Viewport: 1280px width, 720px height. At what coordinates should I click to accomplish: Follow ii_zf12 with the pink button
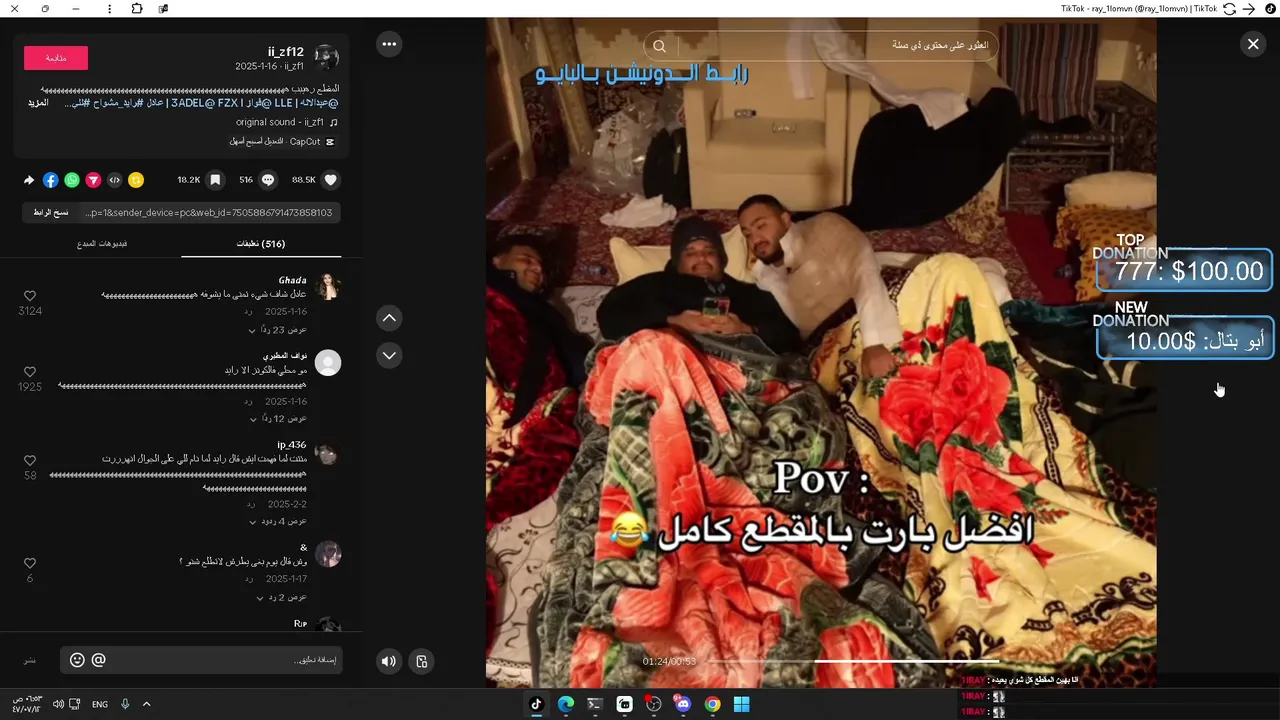point(56,58)
